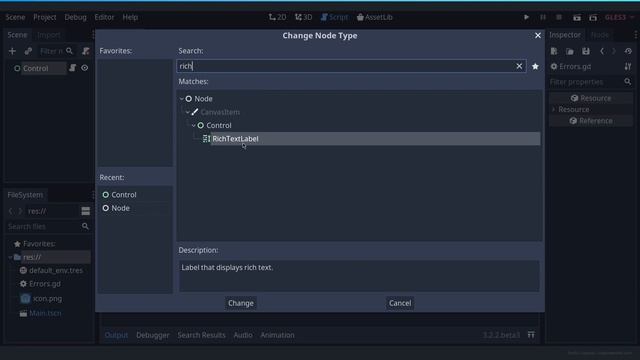Cancel the Change Node Type dialog
The image size is (640, 360).
coord(400,303)
